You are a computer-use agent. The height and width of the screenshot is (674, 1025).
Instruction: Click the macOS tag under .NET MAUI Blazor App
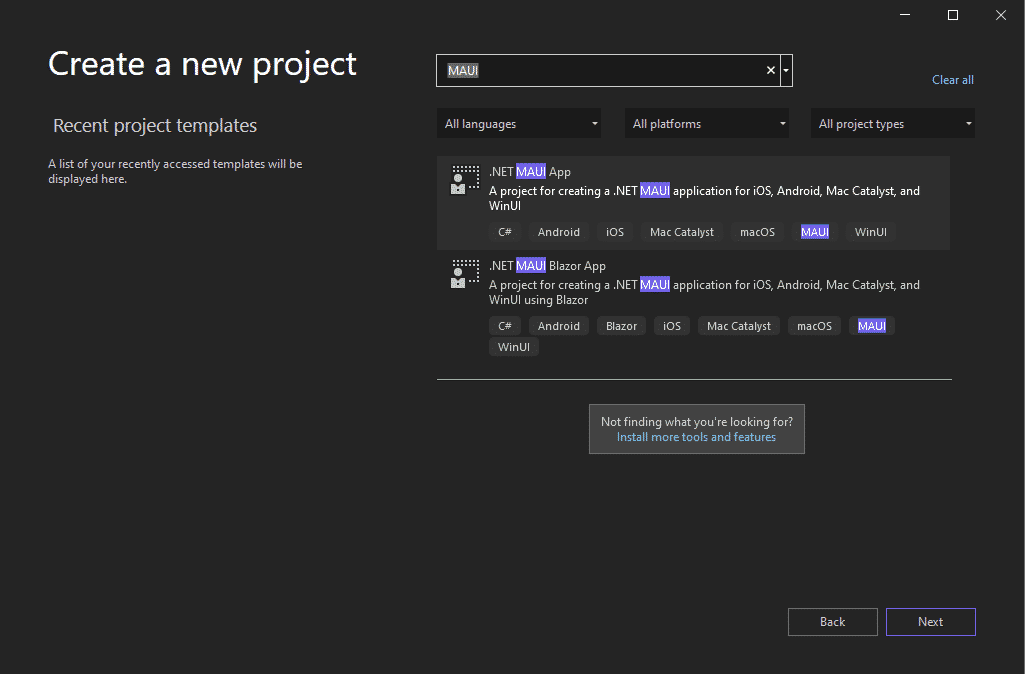tap(815, 326)
